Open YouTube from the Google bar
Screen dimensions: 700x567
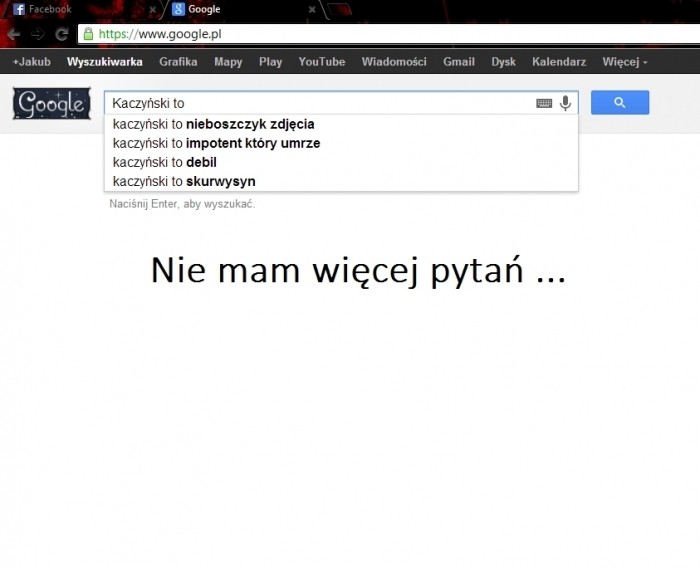click(321, 62)
